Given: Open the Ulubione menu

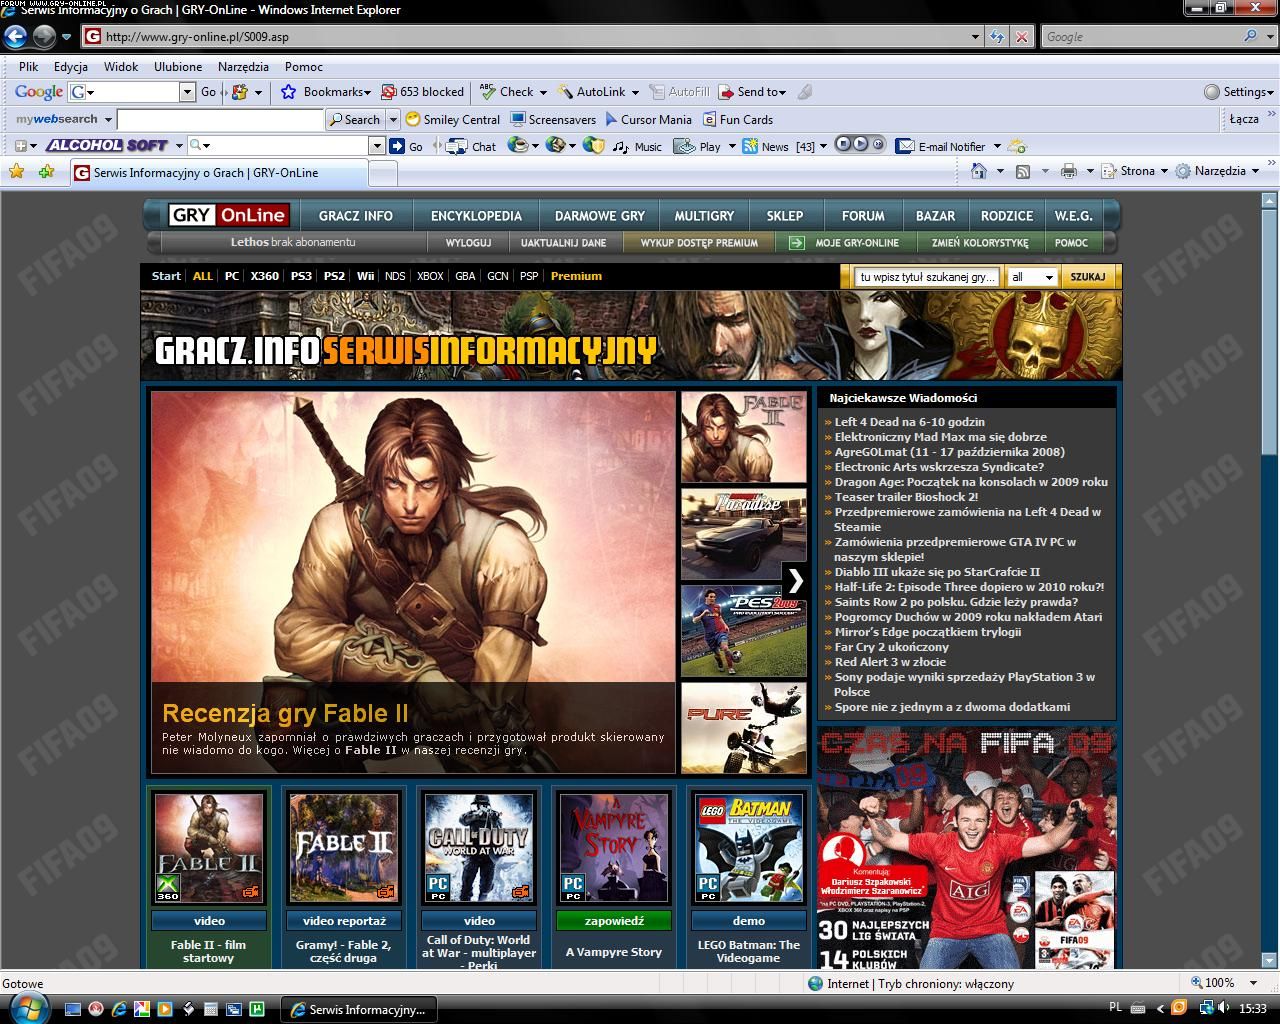Looking at the screenshot, I should 178,66.
